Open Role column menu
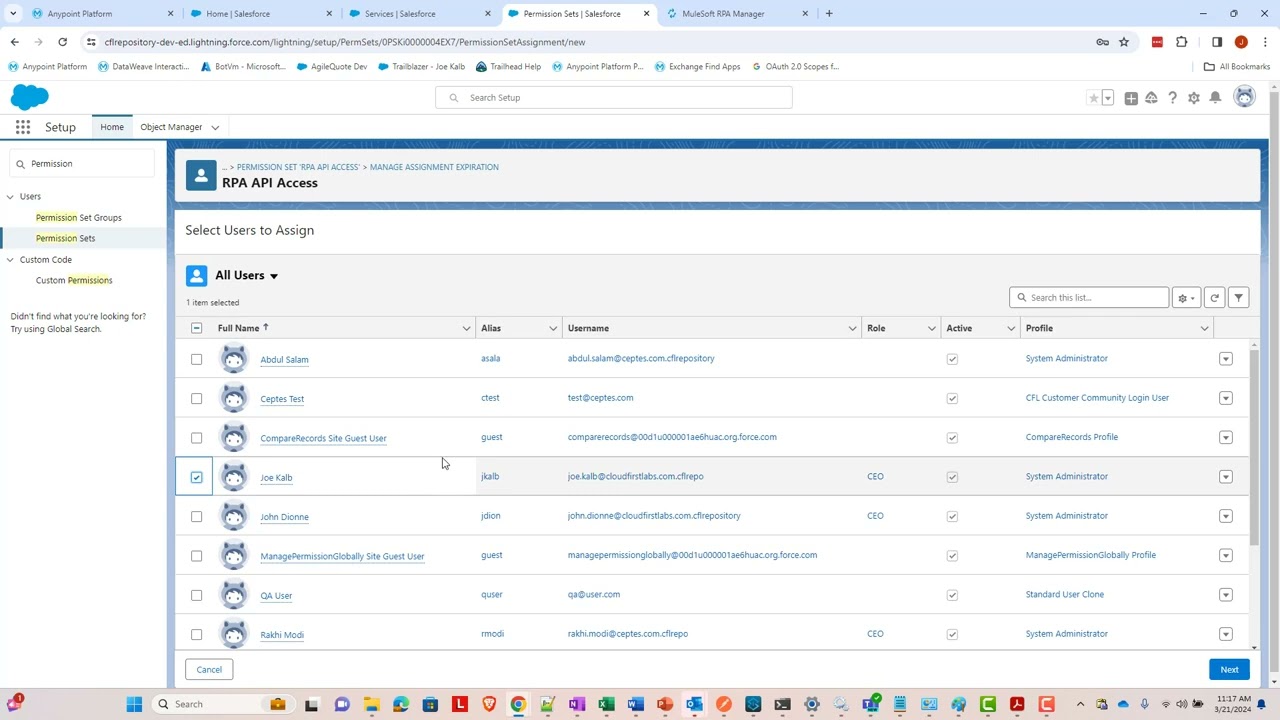The image size is (1280, 720). pyautogui.click(x=931, y=328)
